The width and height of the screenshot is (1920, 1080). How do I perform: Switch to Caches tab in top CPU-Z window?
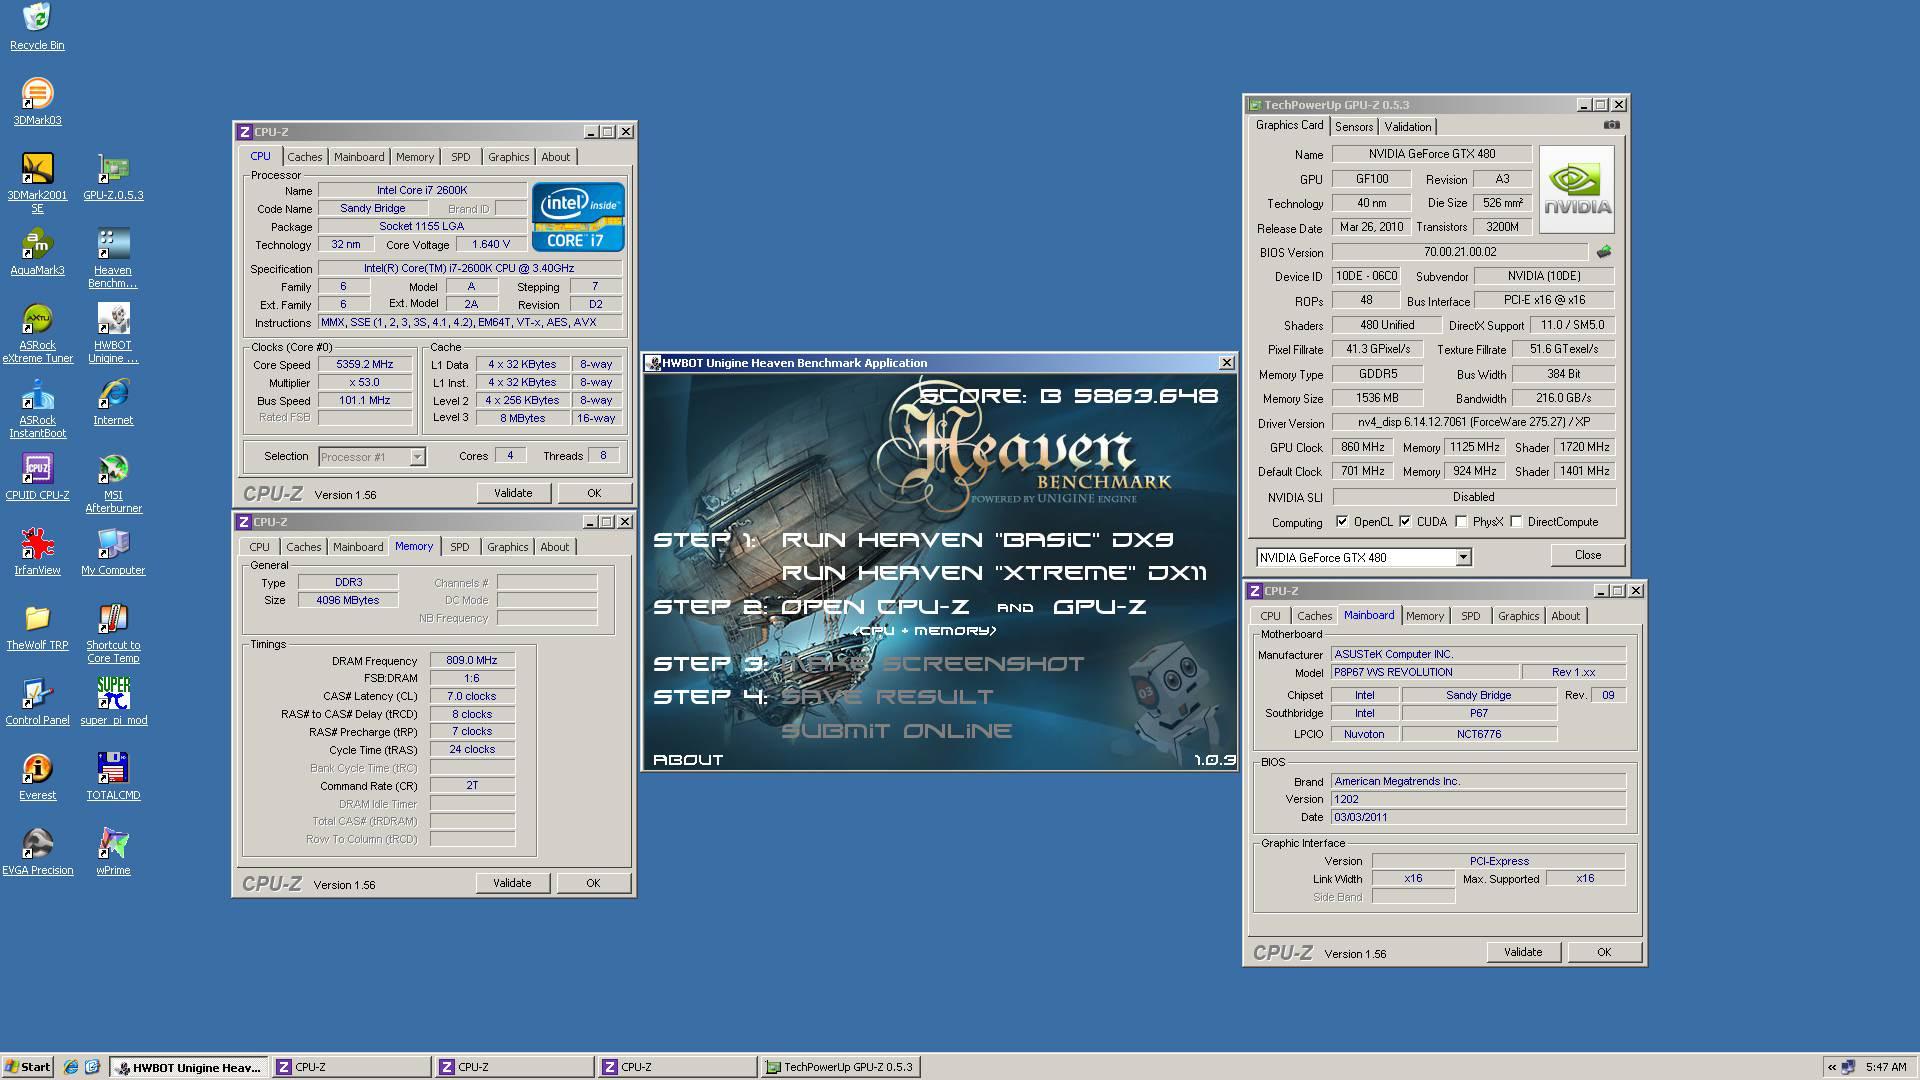pyautogui.click(x=305, y=157)
